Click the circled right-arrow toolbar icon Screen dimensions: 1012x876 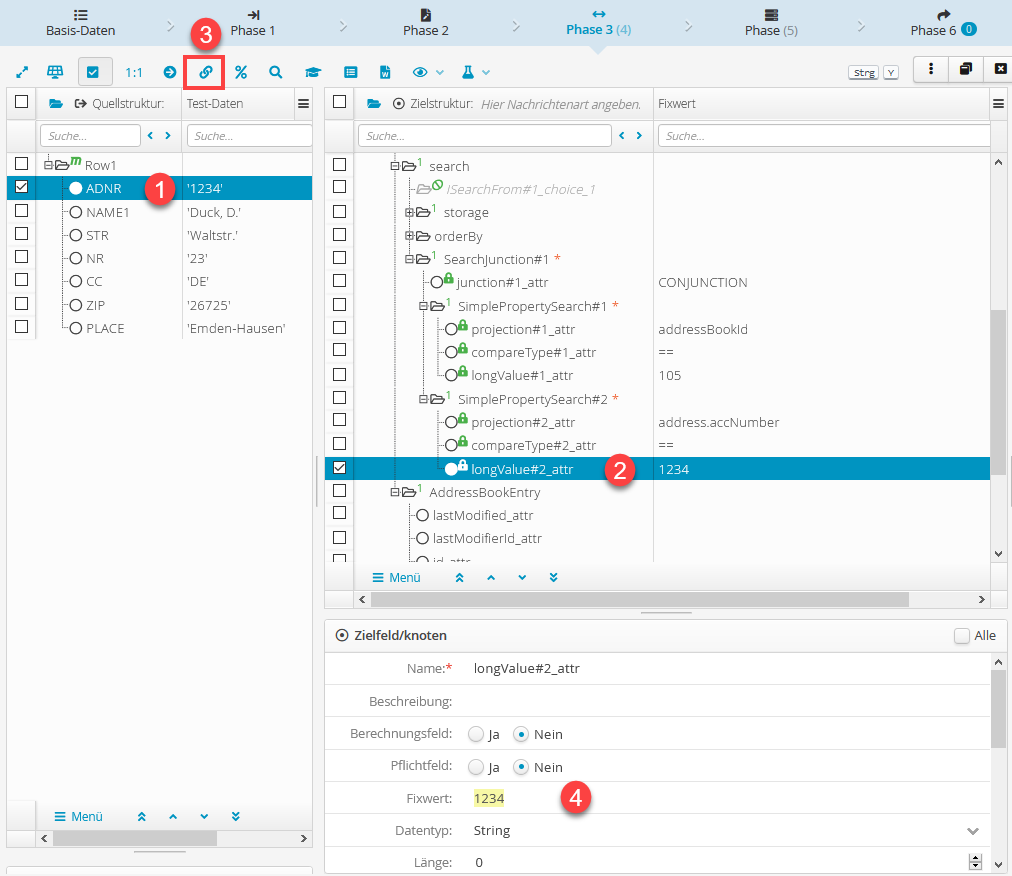coord(170,72)
